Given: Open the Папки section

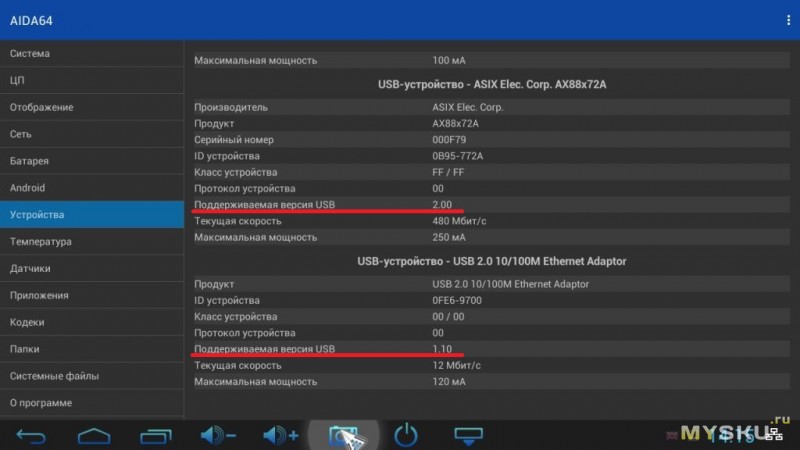Looking at the screenshot, I should pos(92,349).
